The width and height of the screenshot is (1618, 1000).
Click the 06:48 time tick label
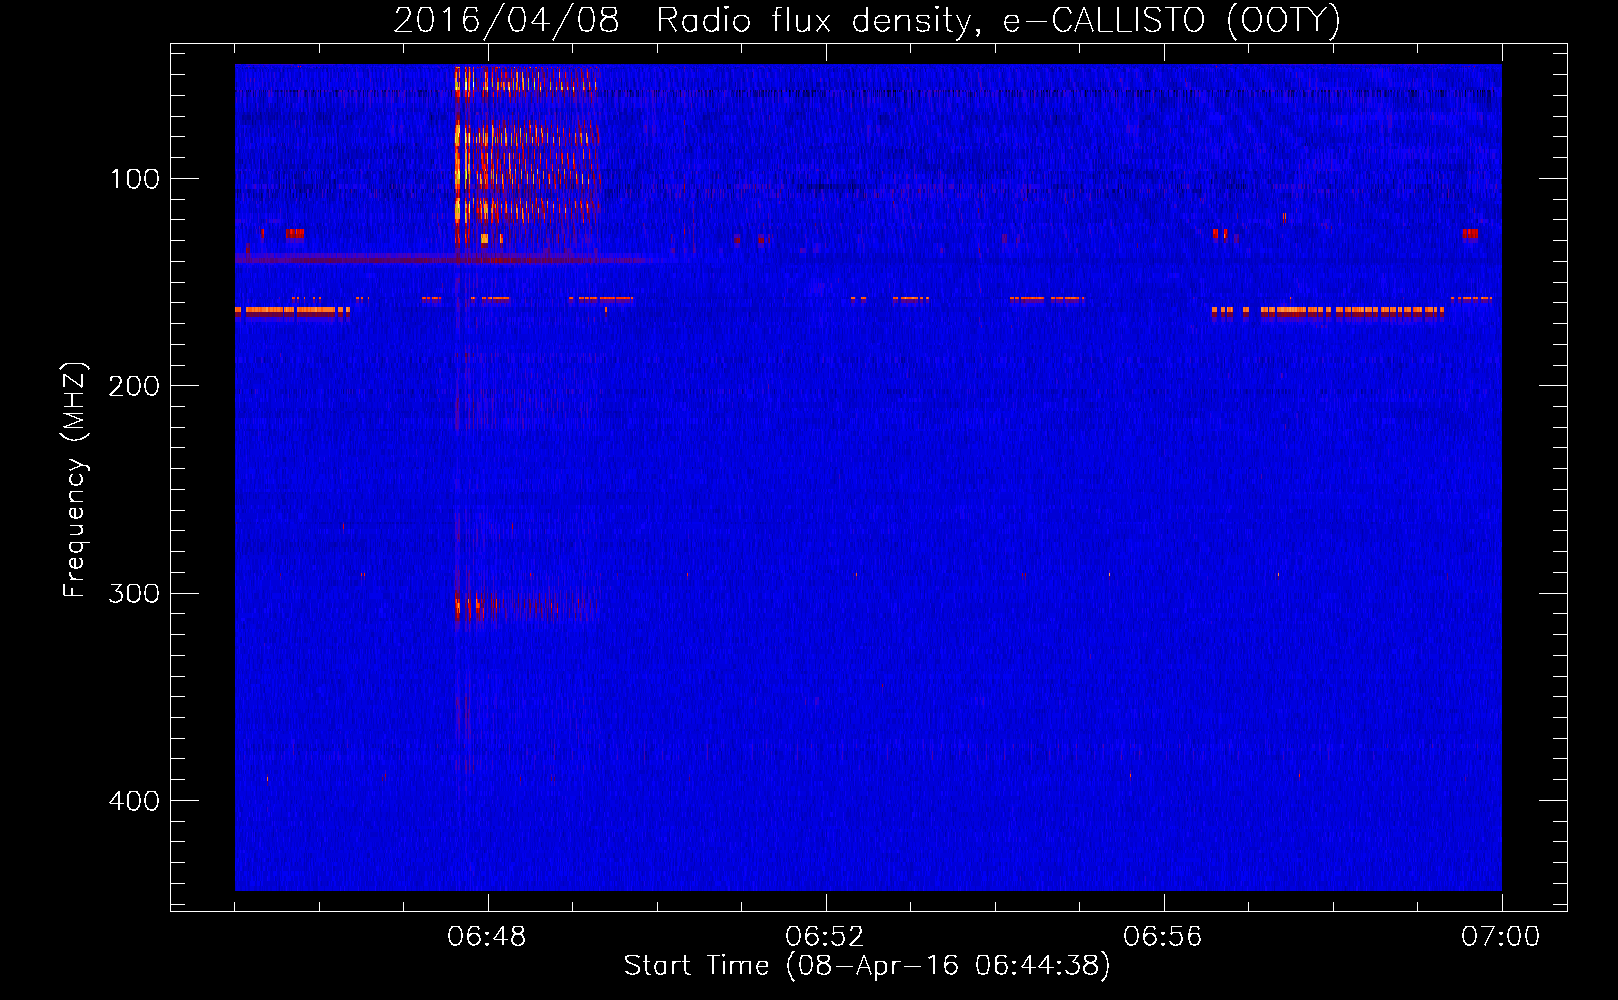[x=487, y=937]
